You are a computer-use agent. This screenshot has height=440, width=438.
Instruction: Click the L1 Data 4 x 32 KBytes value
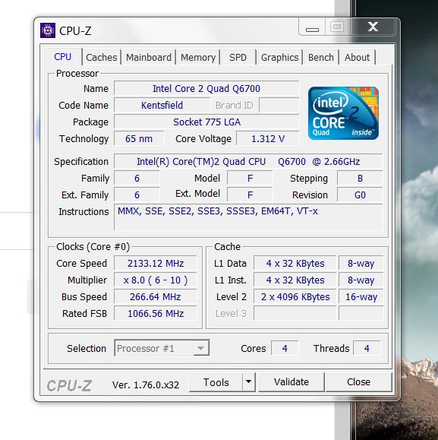pos(295,263)
